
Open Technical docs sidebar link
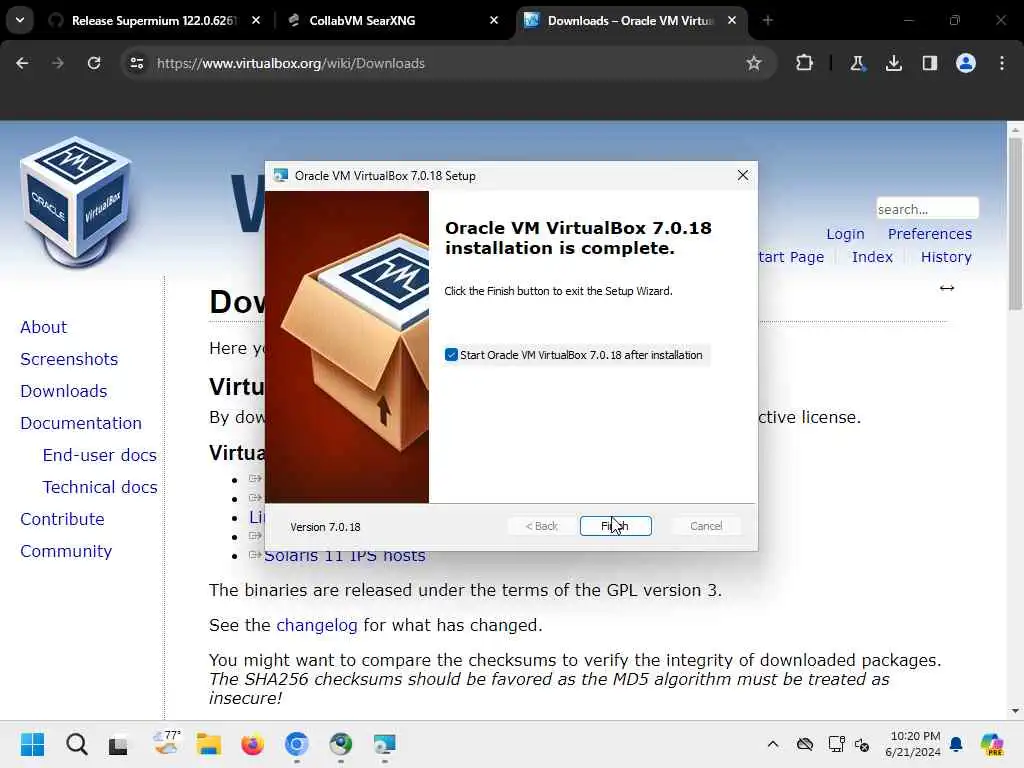pyautogui.click(x=100, y=487)
